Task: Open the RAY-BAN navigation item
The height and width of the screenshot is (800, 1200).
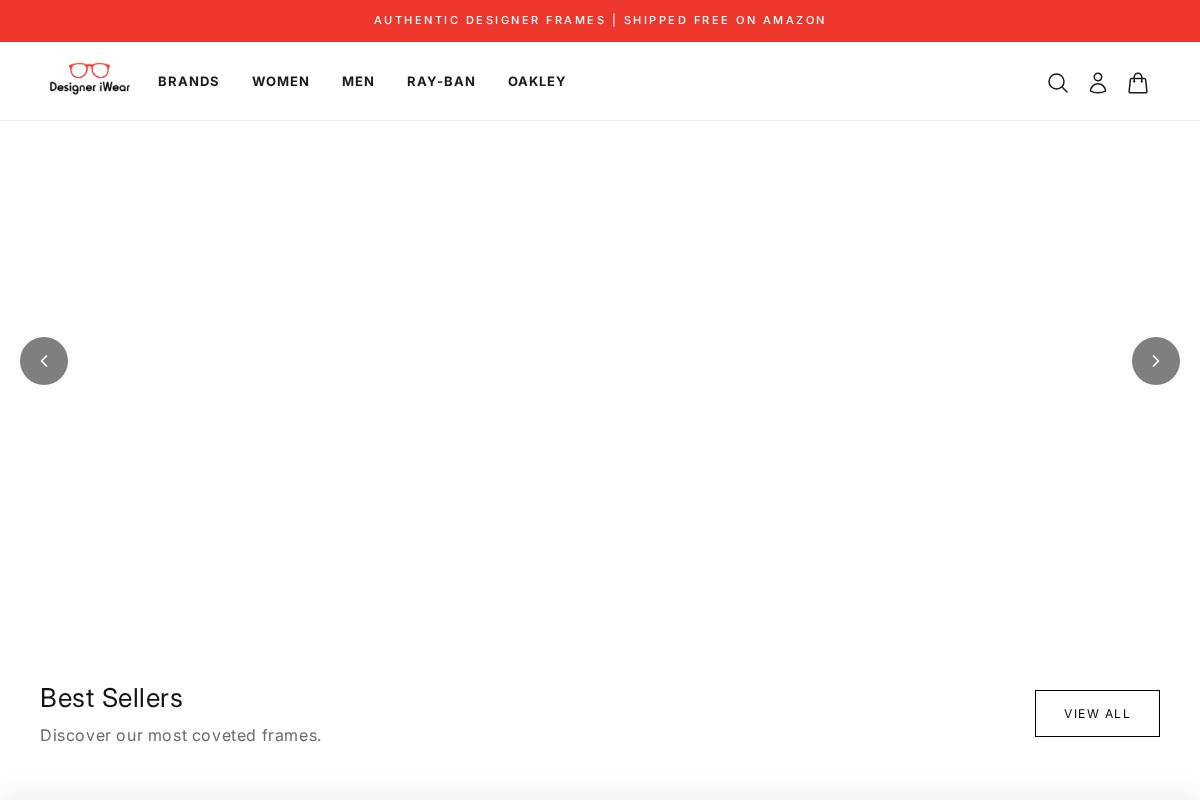Action: click(441, 81)
